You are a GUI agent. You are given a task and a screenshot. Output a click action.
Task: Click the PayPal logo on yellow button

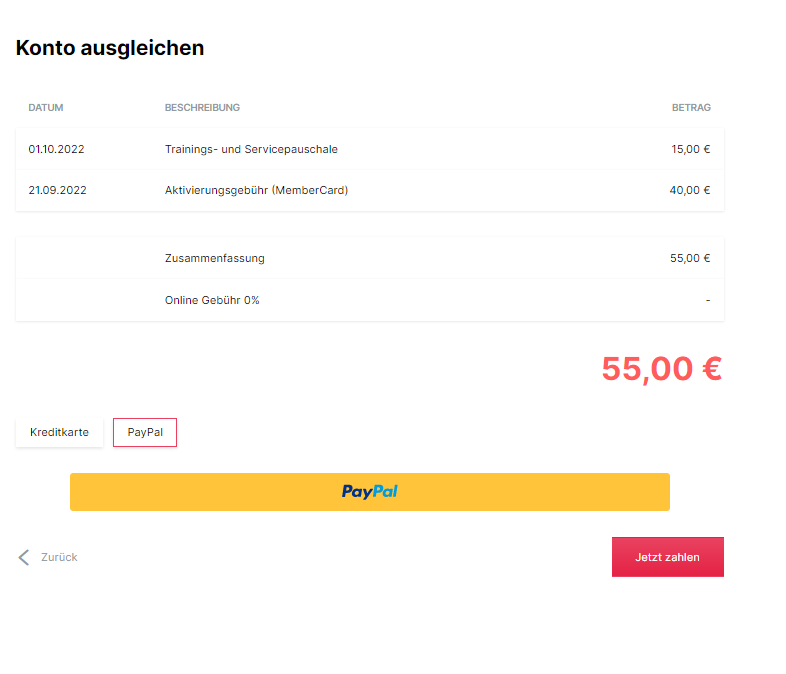coord(369,492)
